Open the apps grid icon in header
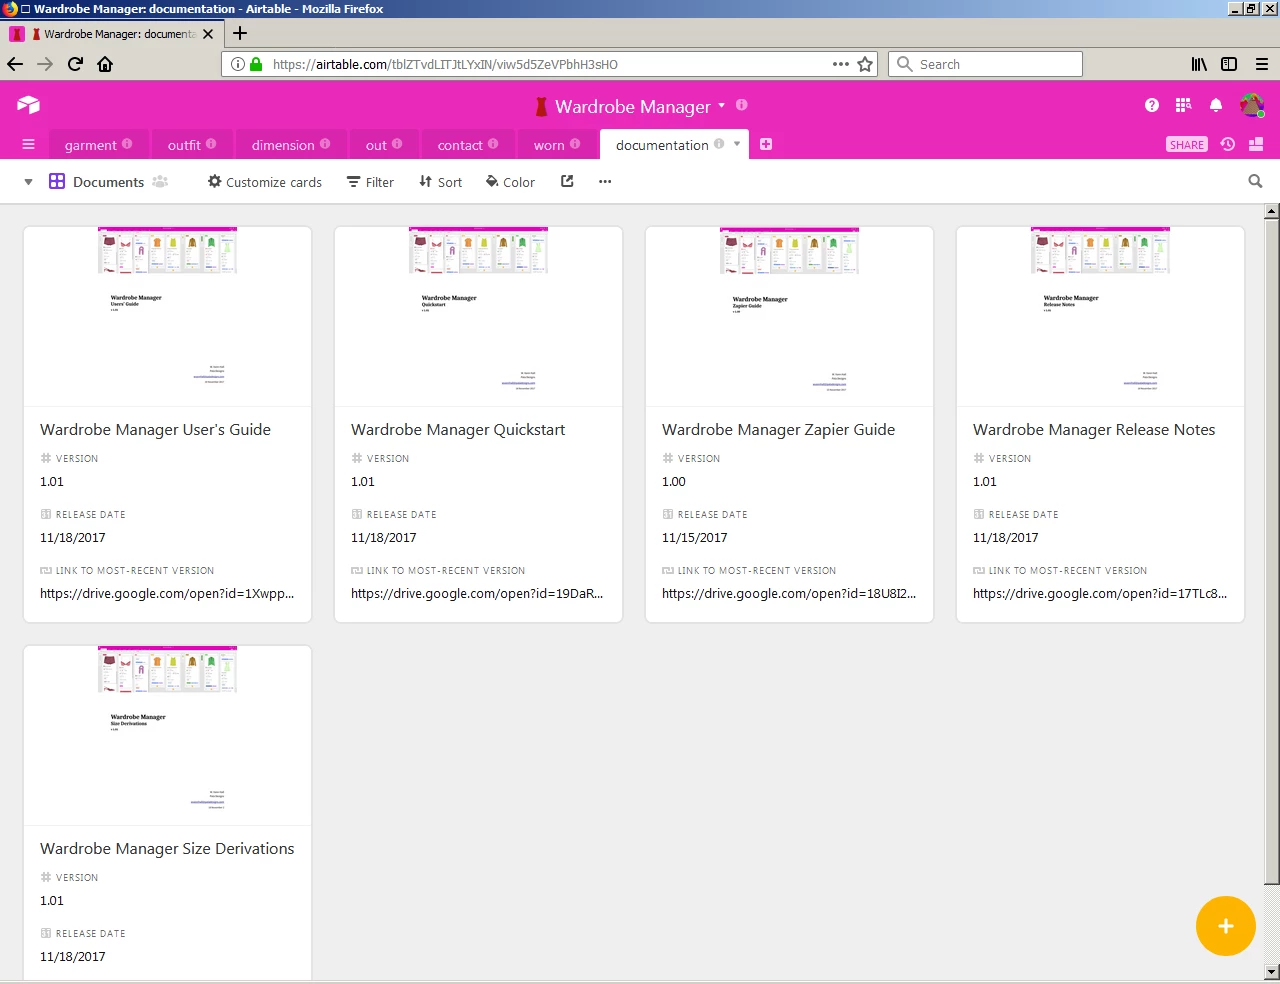Screen dimensions: 1280x984 click(1184, 105)
